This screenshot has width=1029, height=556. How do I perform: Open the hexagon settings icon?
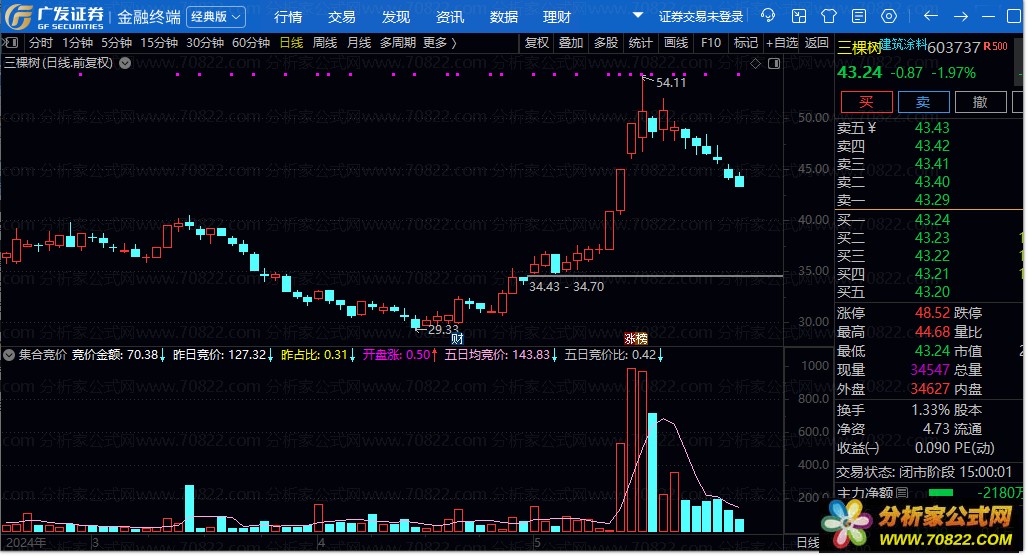click(889, 16)
